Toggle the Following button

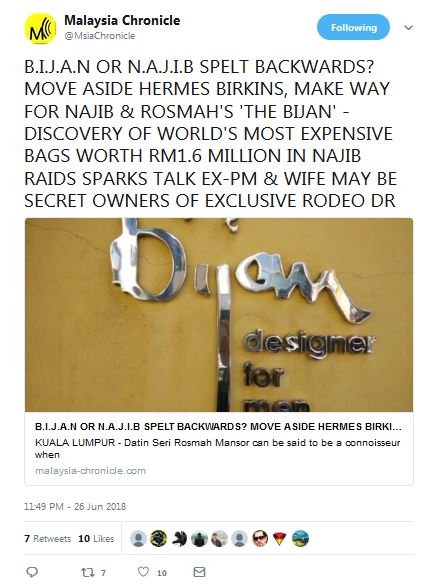[x=353, y=27]
